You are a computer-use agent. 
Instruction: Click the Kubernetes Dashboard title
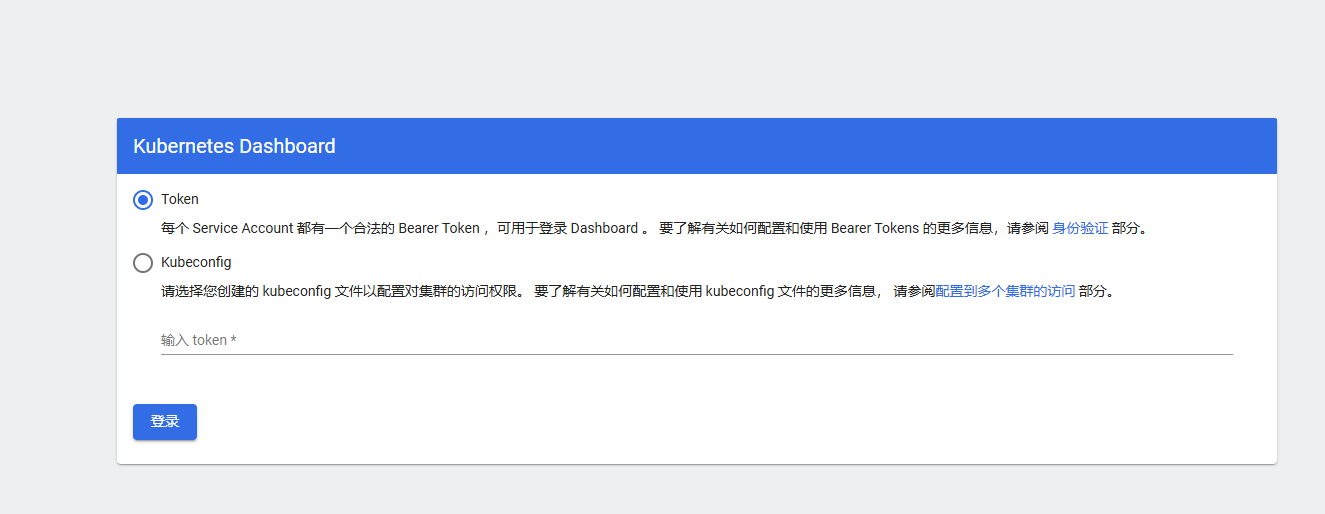click(x=234, y=146)
